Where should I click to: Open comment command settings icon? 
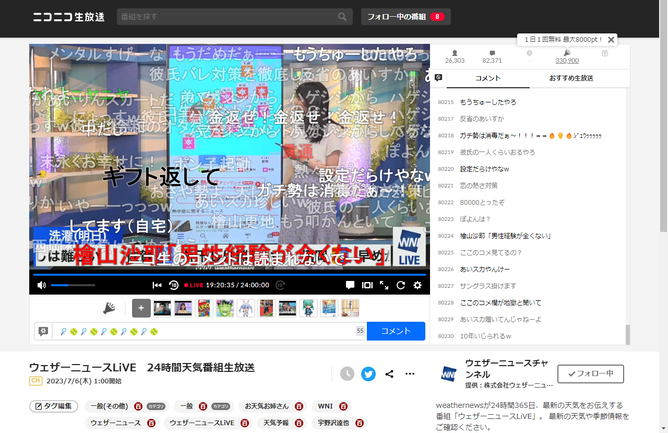click(x=43, y=331)
